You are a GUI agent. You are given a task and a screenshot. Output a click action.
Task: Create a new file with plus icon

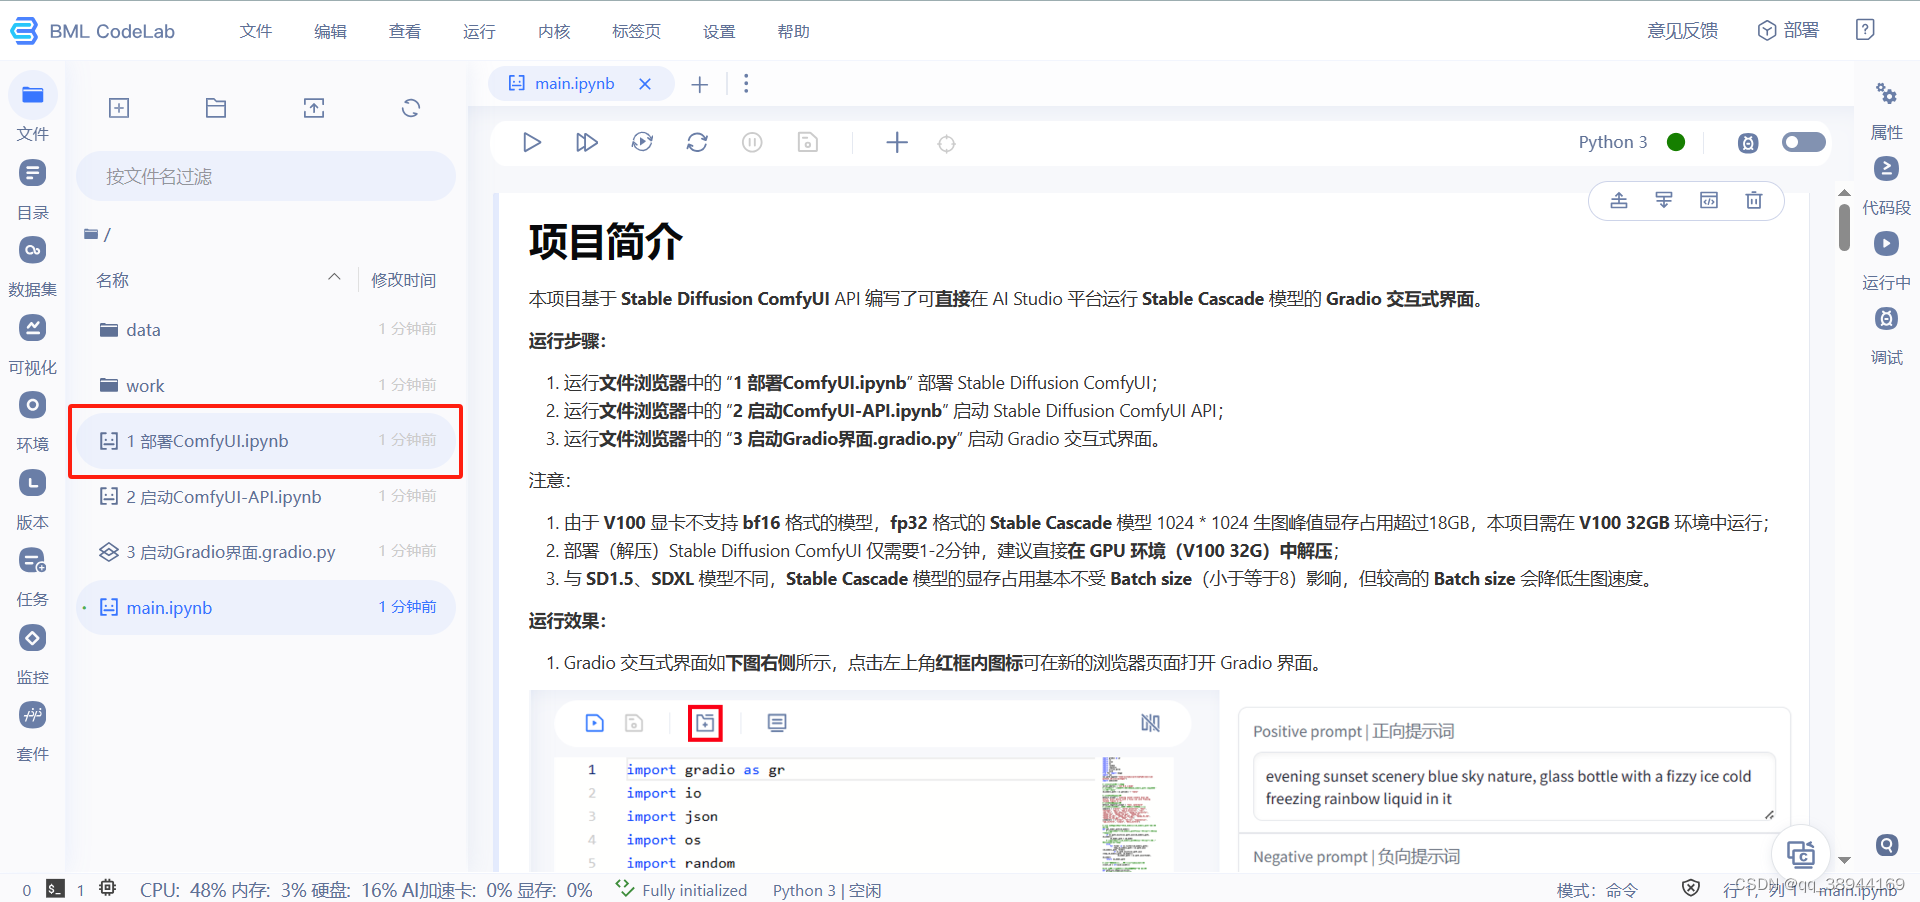point(119,108)
